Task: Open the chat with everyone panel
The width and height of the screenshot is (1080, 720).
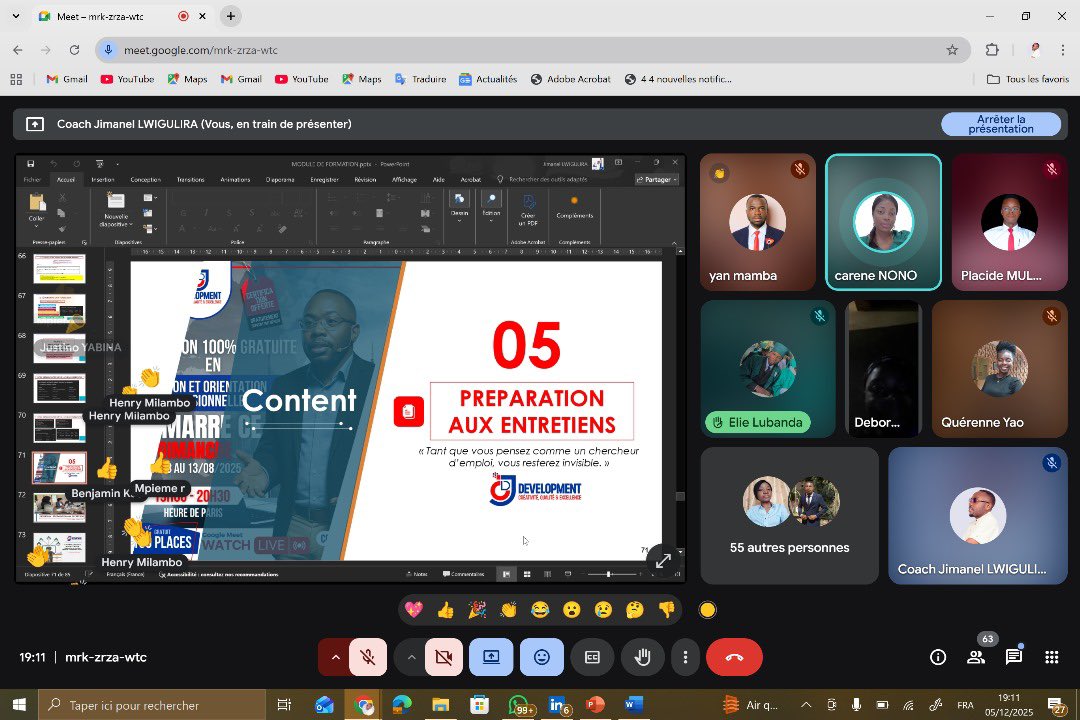Action: tap(1014, 657)
